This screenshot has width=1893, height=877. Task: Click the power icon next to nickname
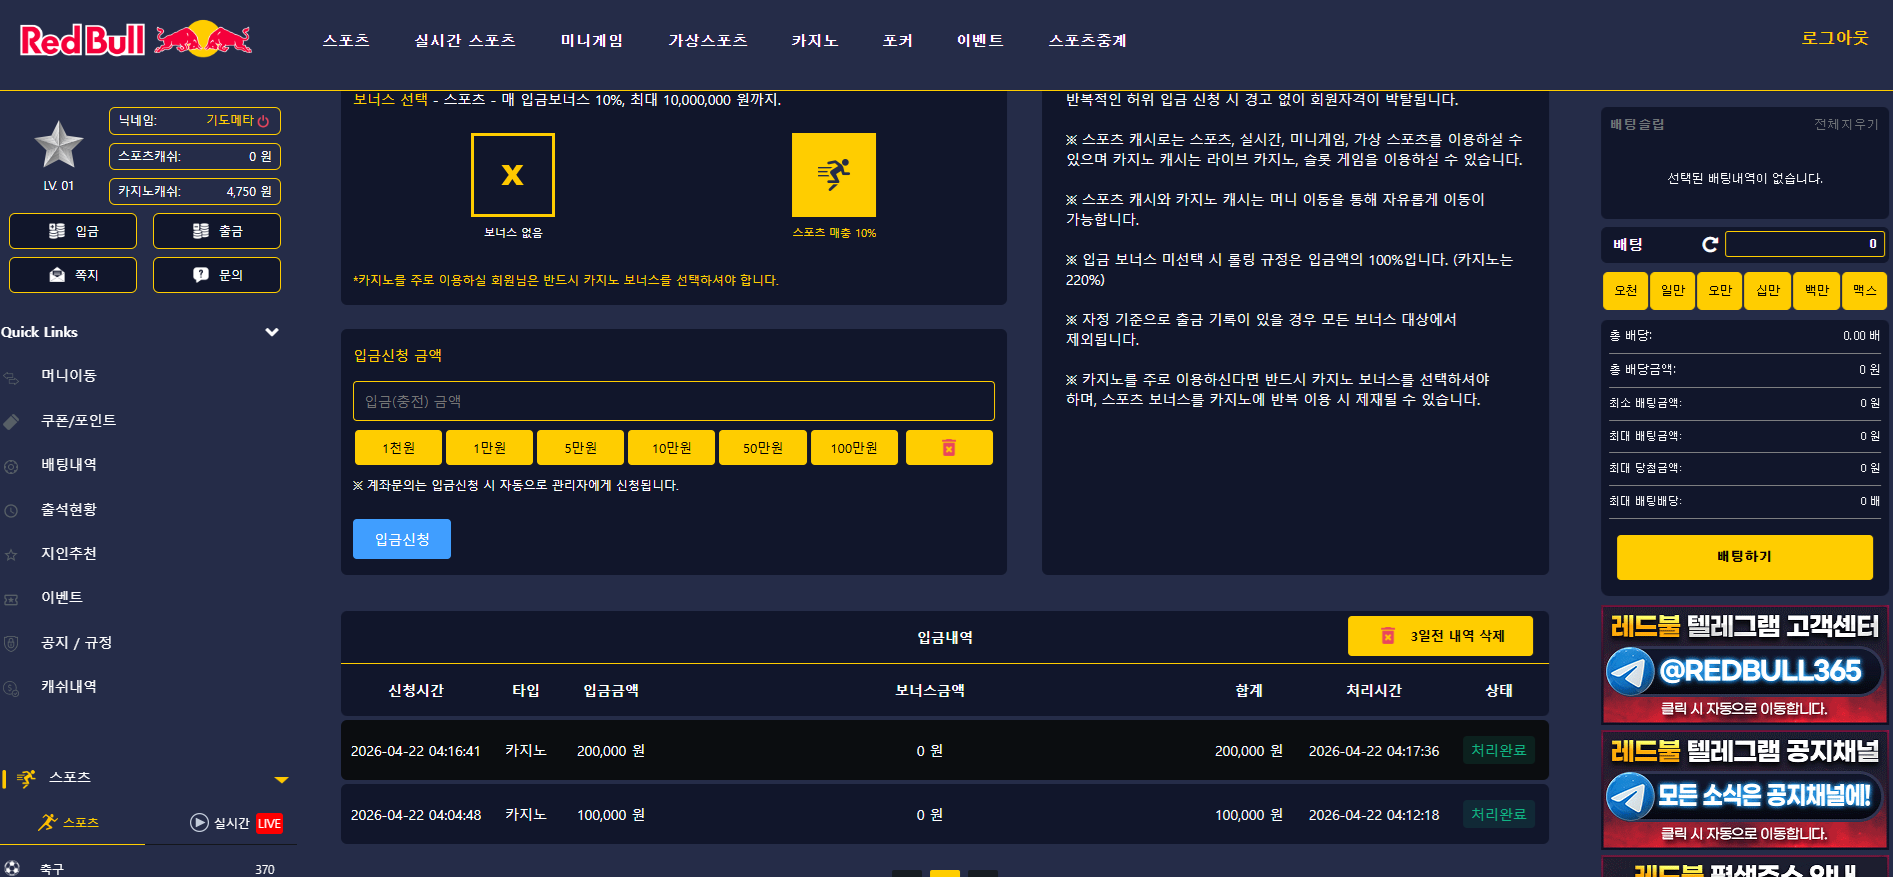264,121
